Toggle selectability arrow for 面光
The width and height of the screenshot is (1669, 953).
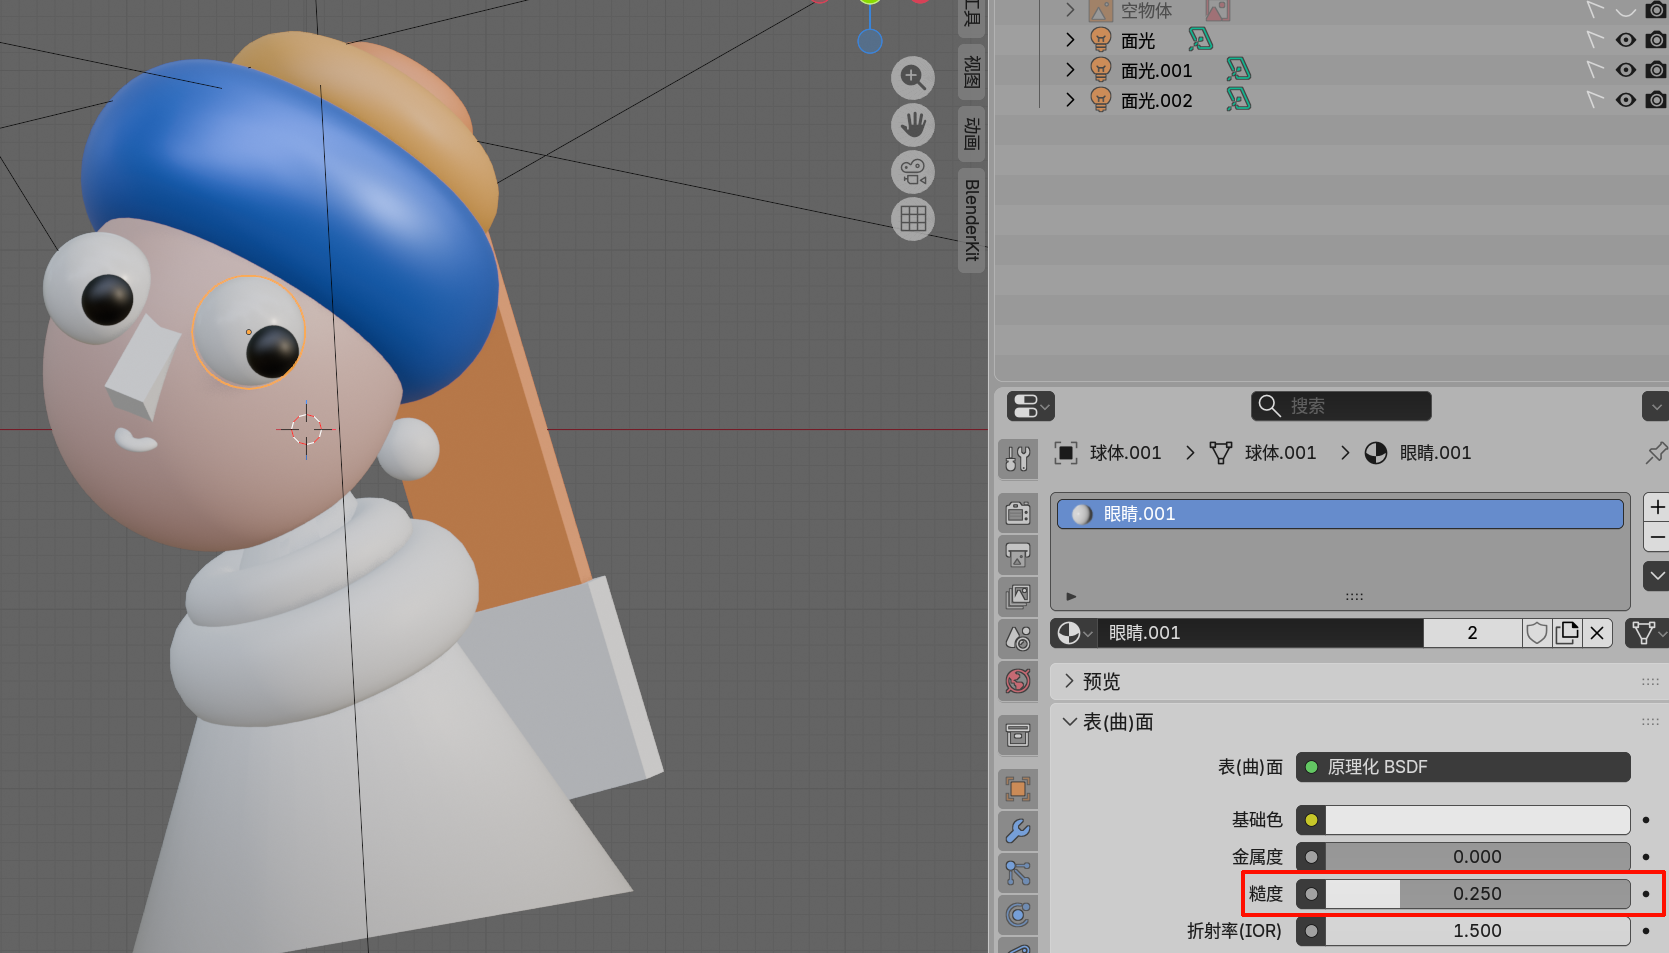(1595, 40)
